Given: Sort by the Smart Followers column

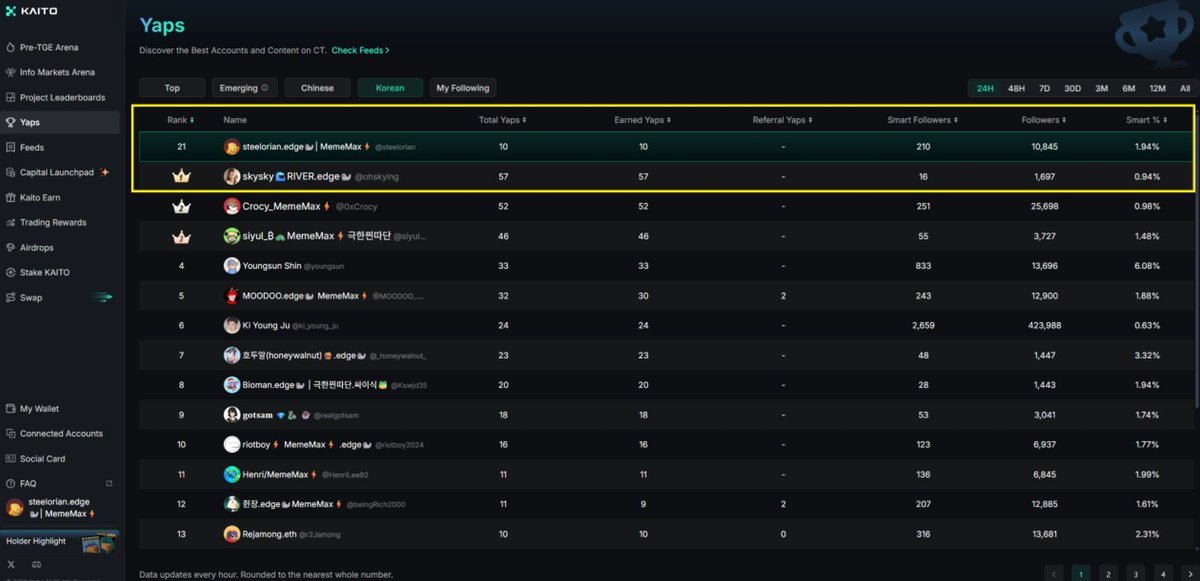Looking at the screenshot, I should [x=923, y=120].
